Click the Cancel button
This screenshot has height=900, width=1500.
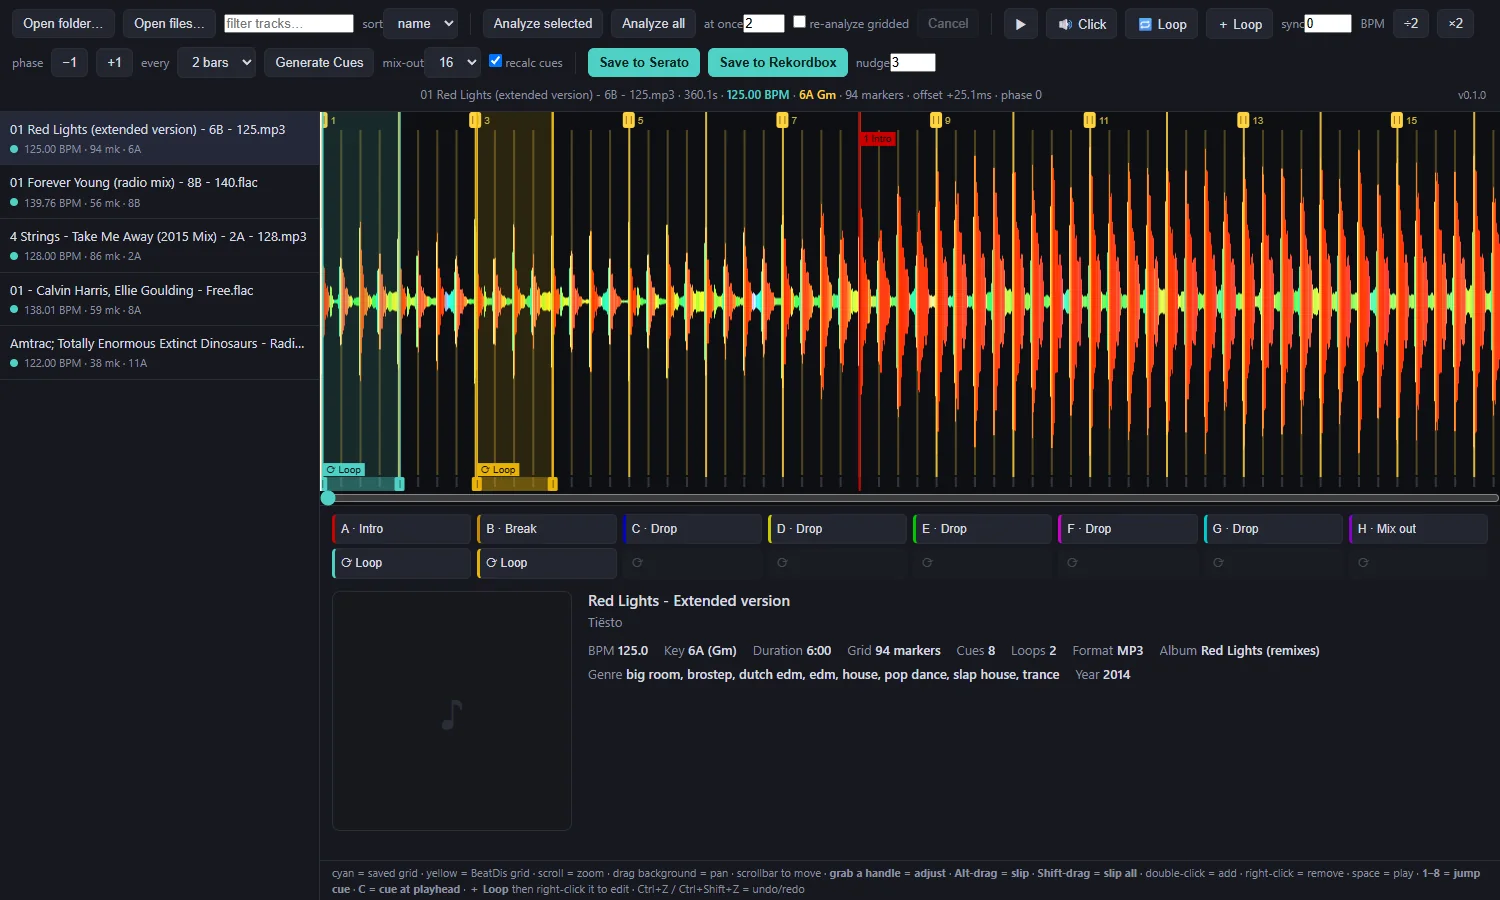948,23
